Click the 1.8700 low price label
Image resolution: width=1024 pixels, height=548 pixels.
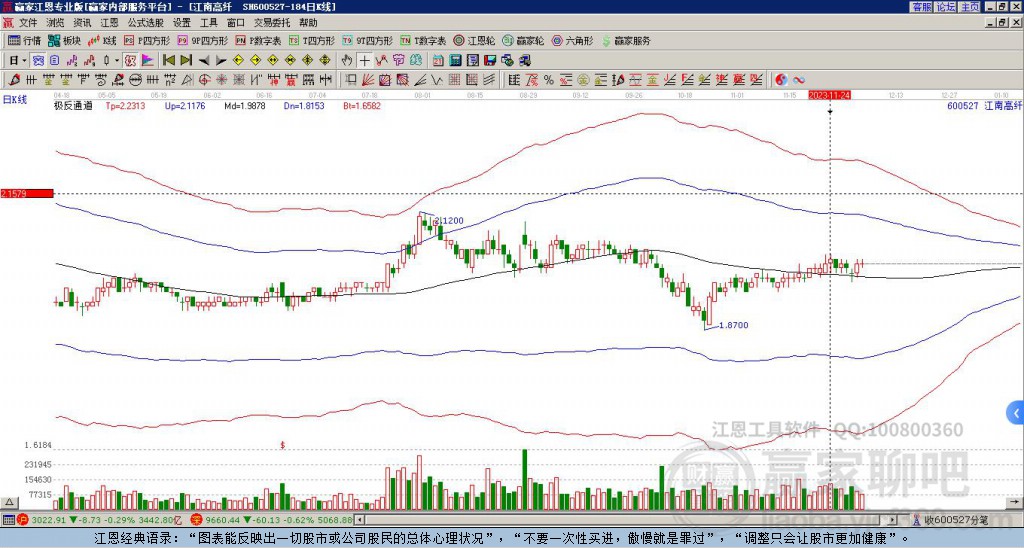click(x=733, y=325)
